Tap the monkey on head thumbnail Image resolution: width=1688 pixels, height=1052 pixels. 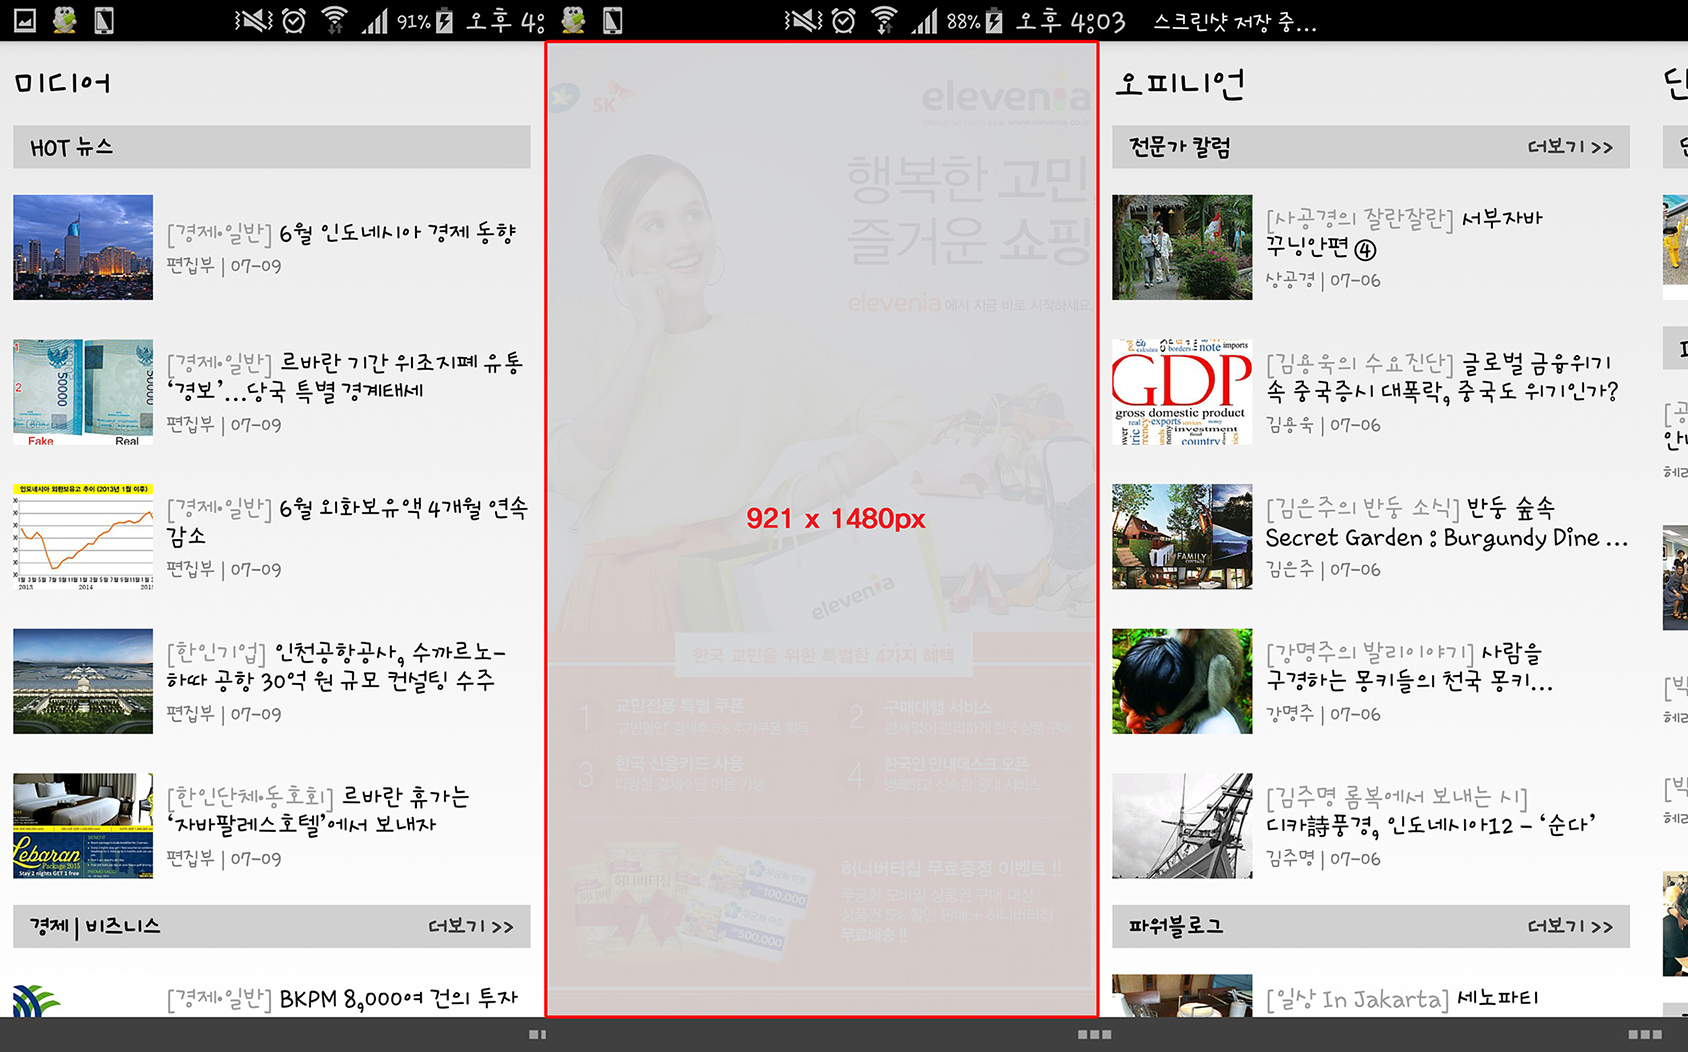coord(1182,681)
